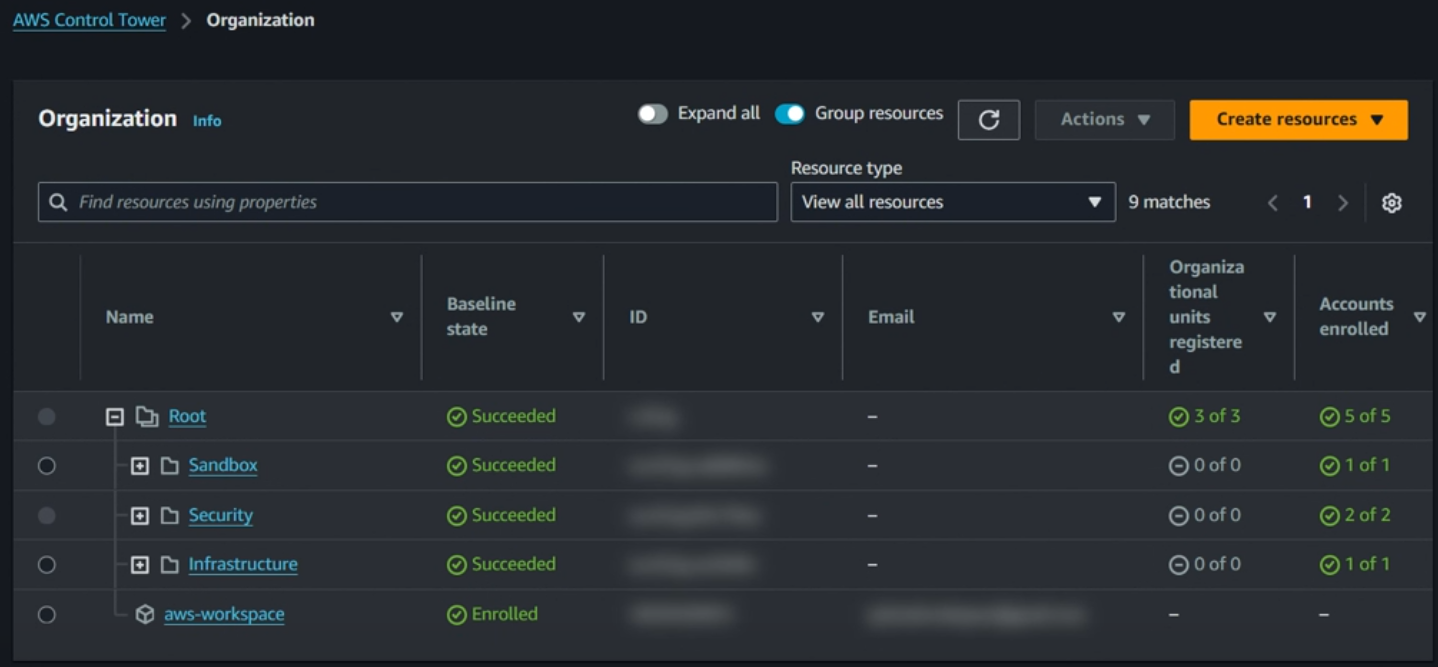Sort by the ID column arrow

[818, 317]
